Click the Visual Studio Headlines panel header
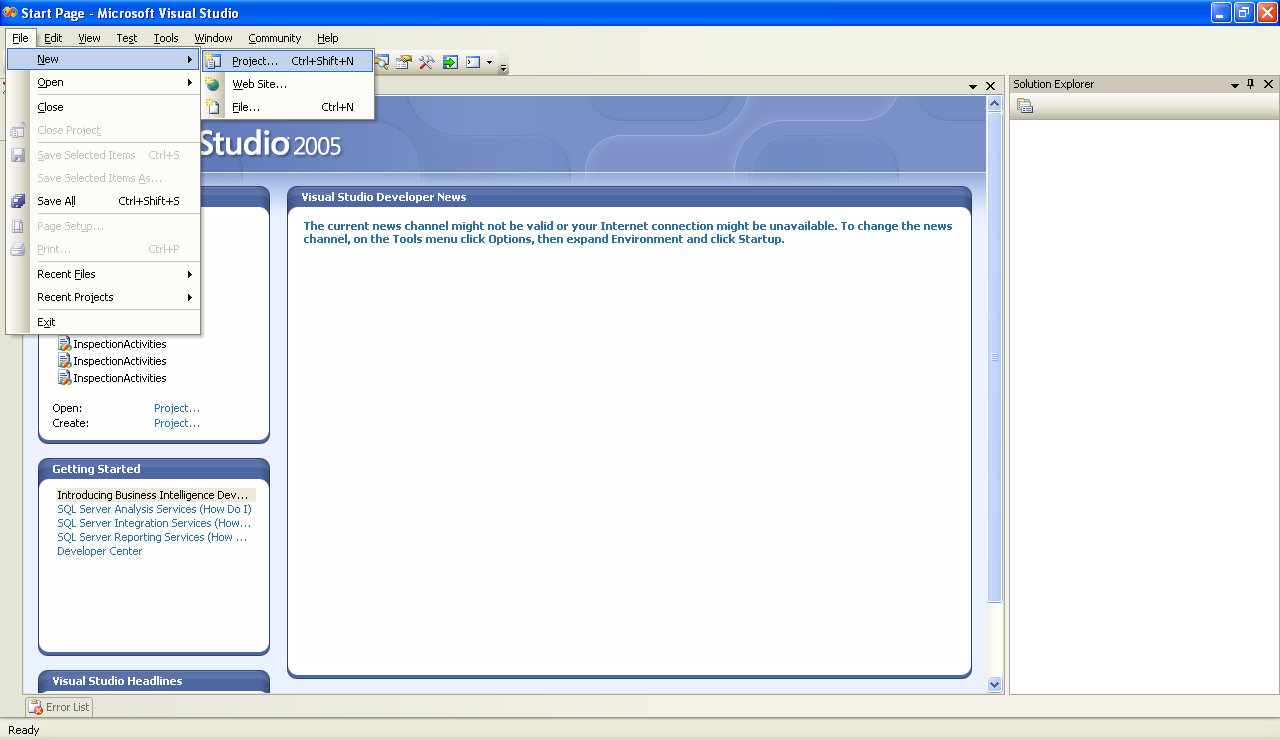 117,681
